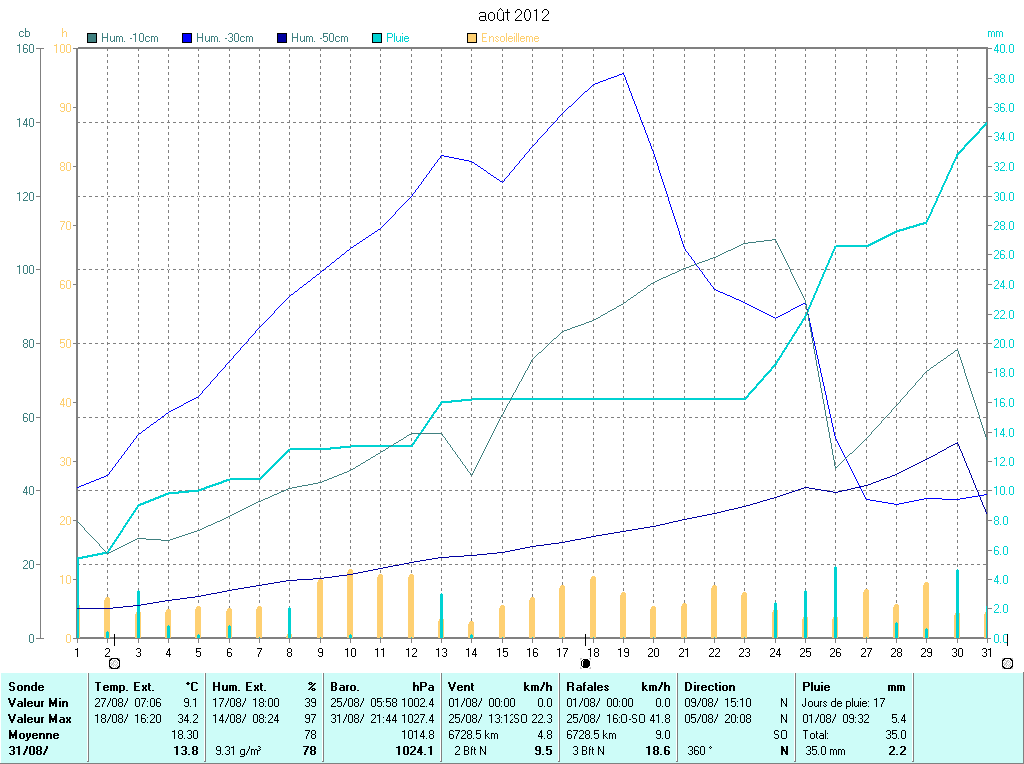Click the chart title août 2012
Viewport: 1024px width, 764px height.
coord(514,15)
